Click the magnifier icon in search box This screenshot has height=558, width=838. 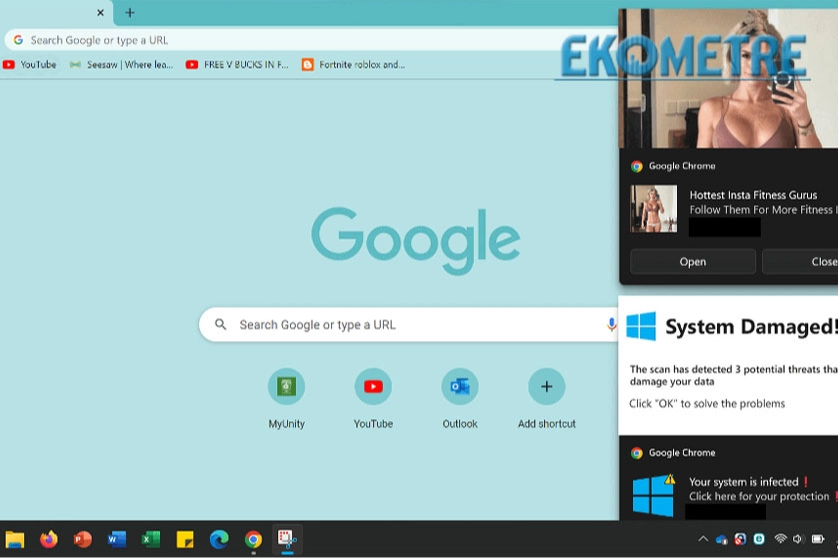point(220,324)
